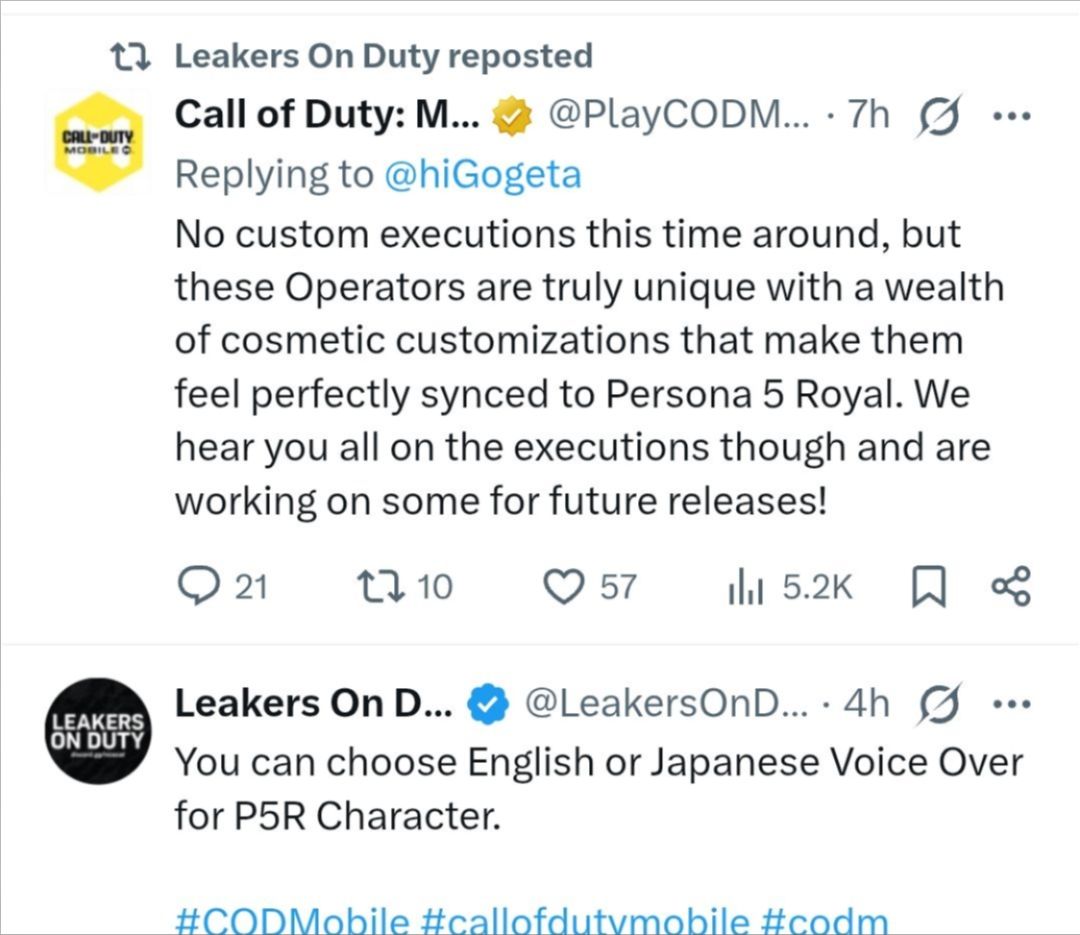Open Leakers On Duty profile avatar
The width and height of the screenshot is (1080, 935).
[x=98, y=731]
